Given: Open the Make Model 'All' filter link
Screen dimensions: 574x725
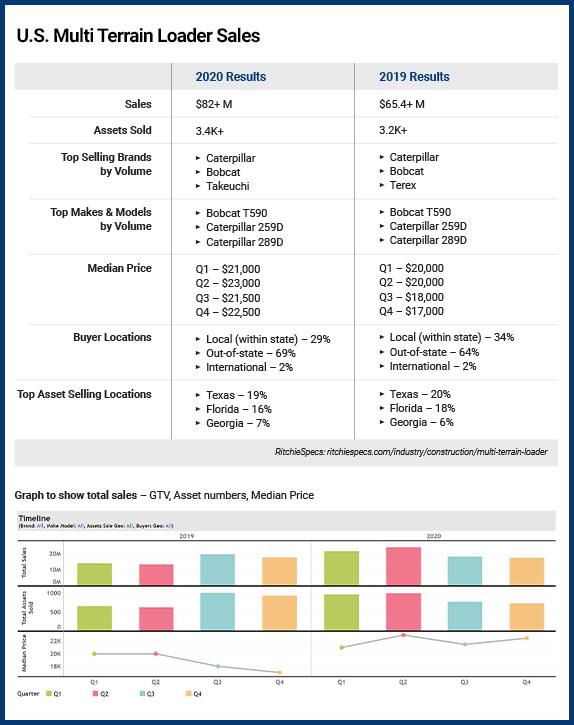Looking at the screenshot, I should 81,526.
